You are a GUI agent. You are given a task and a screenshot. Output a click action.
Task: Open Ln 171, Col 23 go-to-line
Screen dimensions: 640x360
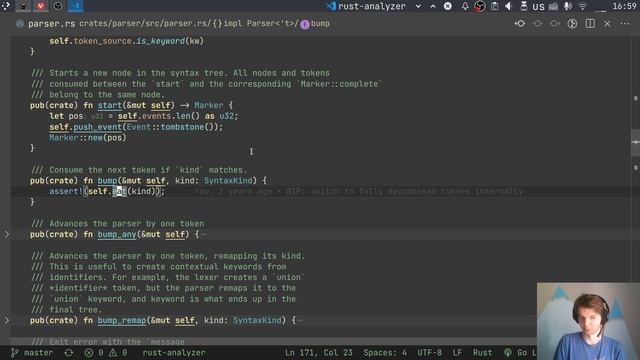point(318,353)
